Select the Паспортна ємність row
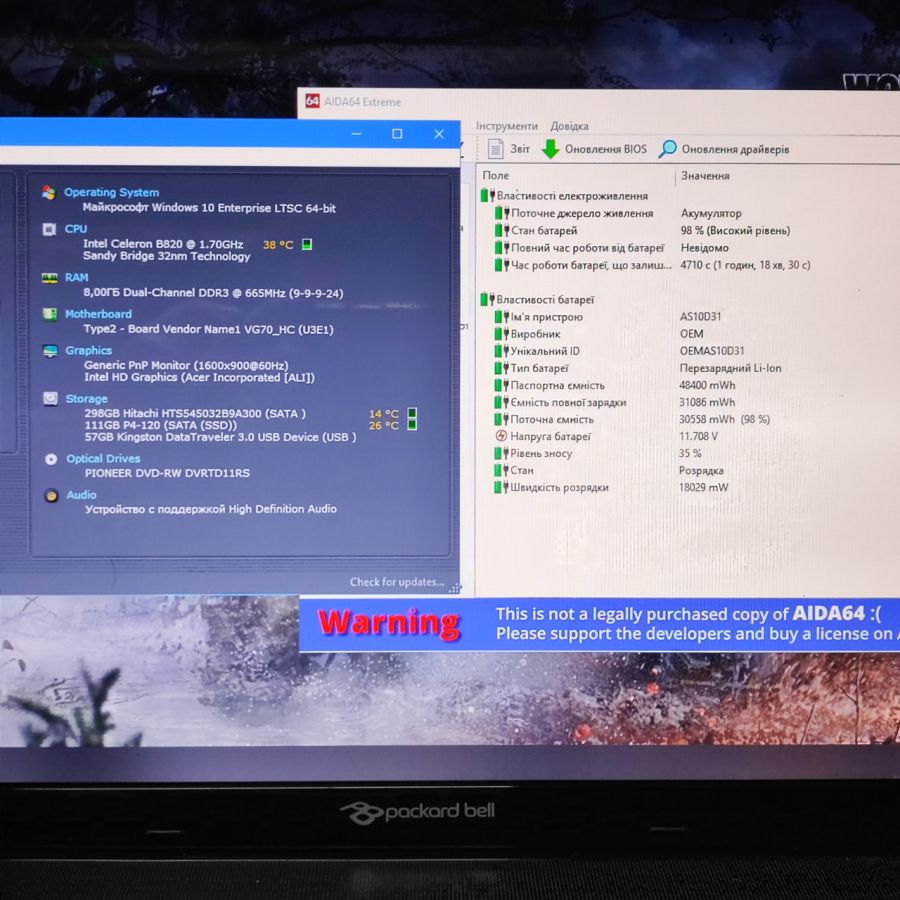900x900 pixels. [x=615, y=385]
